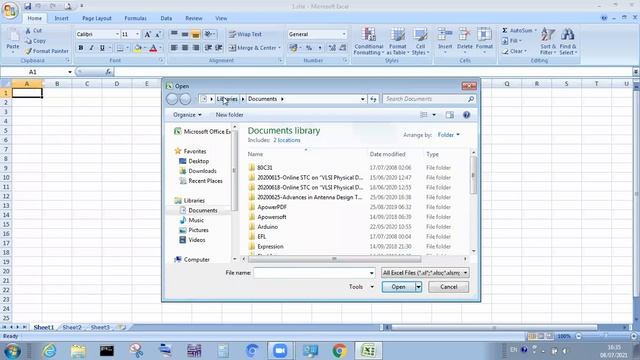Open the Arrange by Folder dropdown
Viewport: 640px width, 360px height.
449,135
